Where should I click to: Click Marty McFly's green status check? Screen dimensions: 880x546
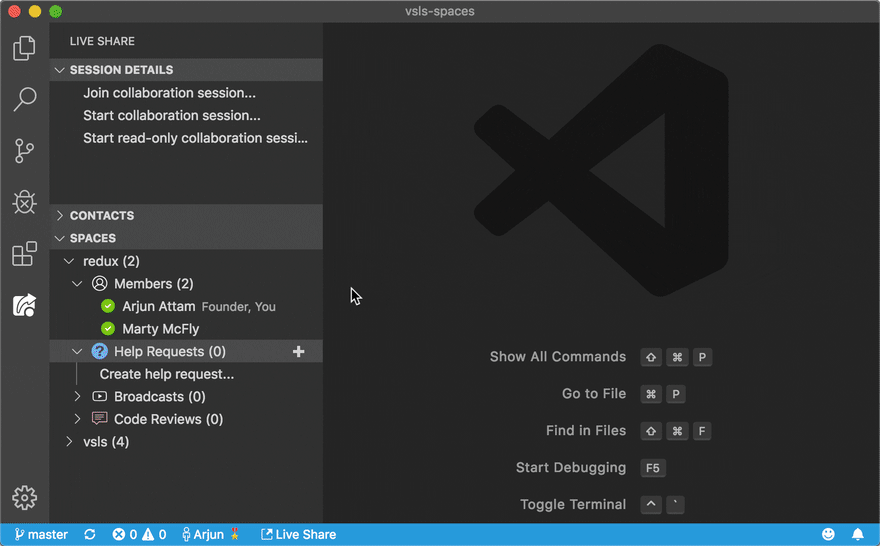point(108,328)
